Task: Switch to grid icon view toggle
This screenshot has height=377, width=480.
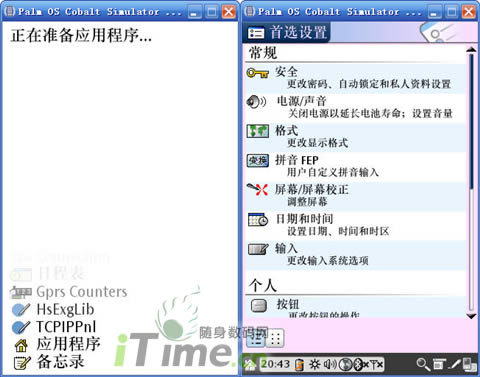Action: [x=275, y=338]
